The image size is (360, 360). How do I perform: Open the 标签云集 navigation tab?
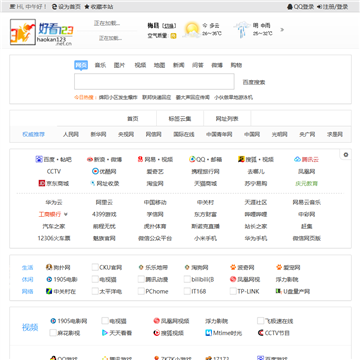click(x=180, y=119)
